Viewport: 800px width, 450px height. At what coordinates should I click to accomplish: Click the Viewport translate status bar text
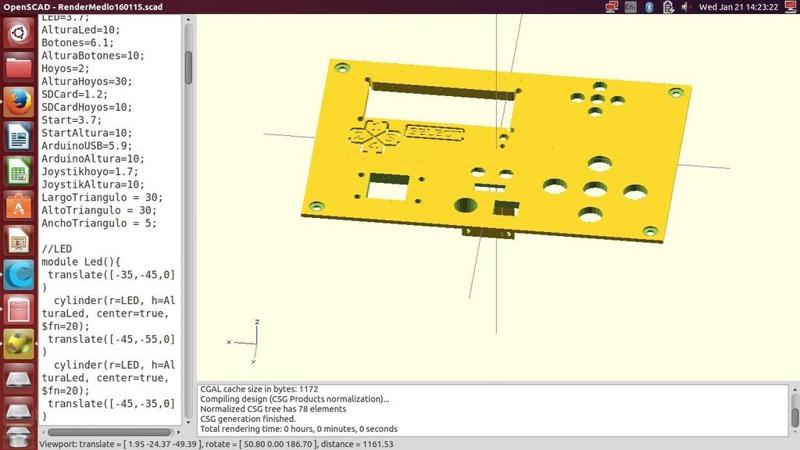pos(217,444)
